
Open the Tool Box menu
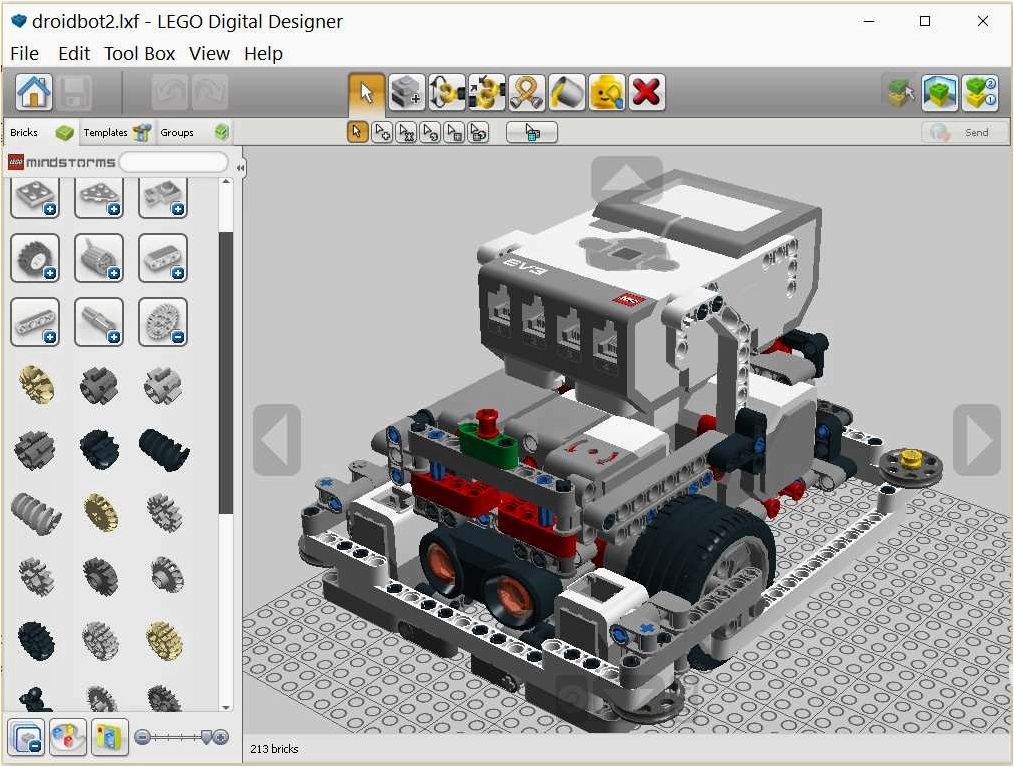click(x=140, y=54)
